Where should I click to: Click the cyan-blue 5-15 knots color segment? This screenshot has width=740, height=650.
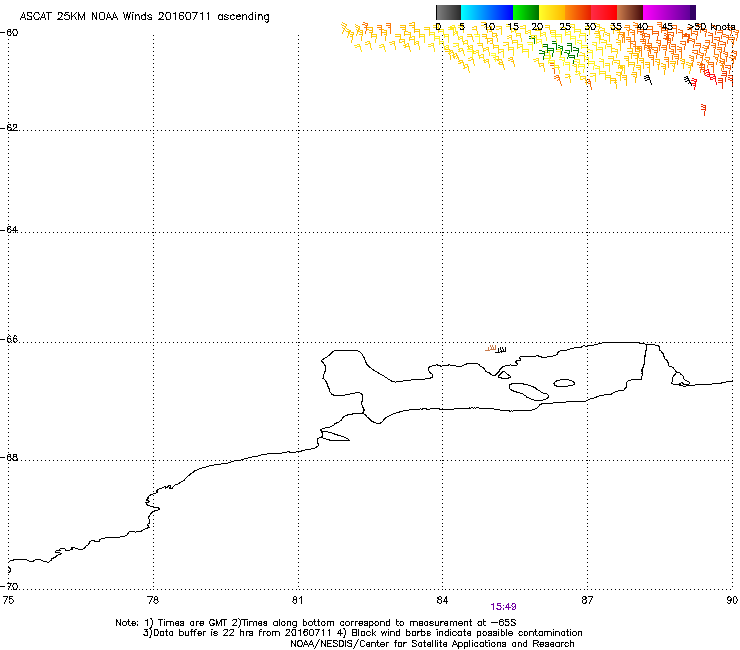tap(487, 12)
